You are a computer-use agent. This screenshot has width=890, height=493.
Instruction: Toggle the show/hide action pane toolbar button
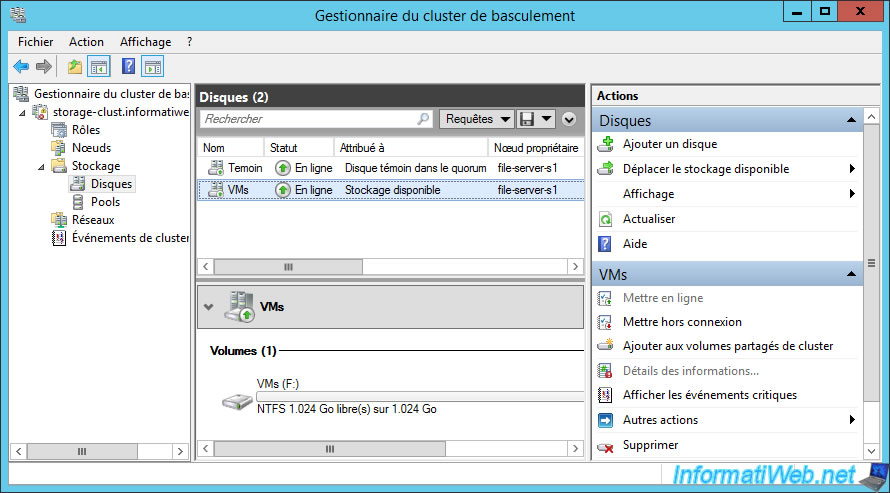coord(153,67)
